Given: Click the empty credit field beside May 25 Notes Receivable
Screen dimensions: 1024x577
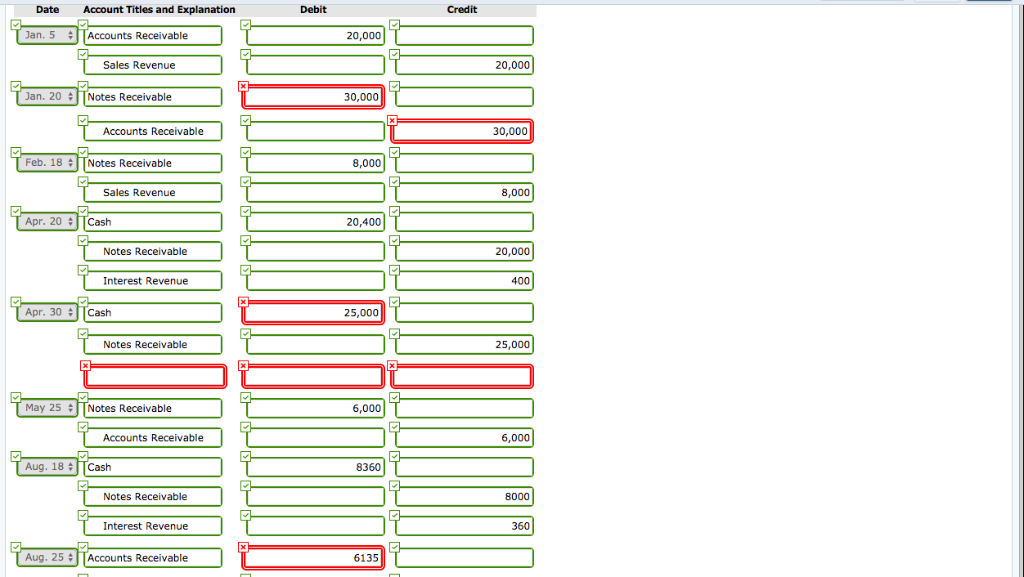Looking at the screenshot, I should click(462, 408).
